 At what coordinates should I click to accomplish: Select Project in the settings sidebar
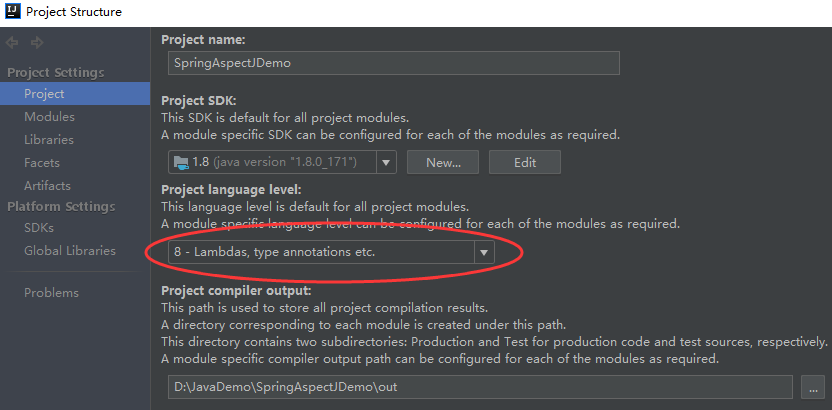click(44, 94)
